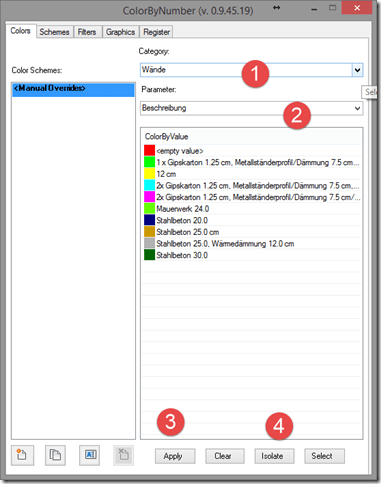Select the '12 cm' row text
The height and width of the screenshot is (484, 381).
[166, 174]
